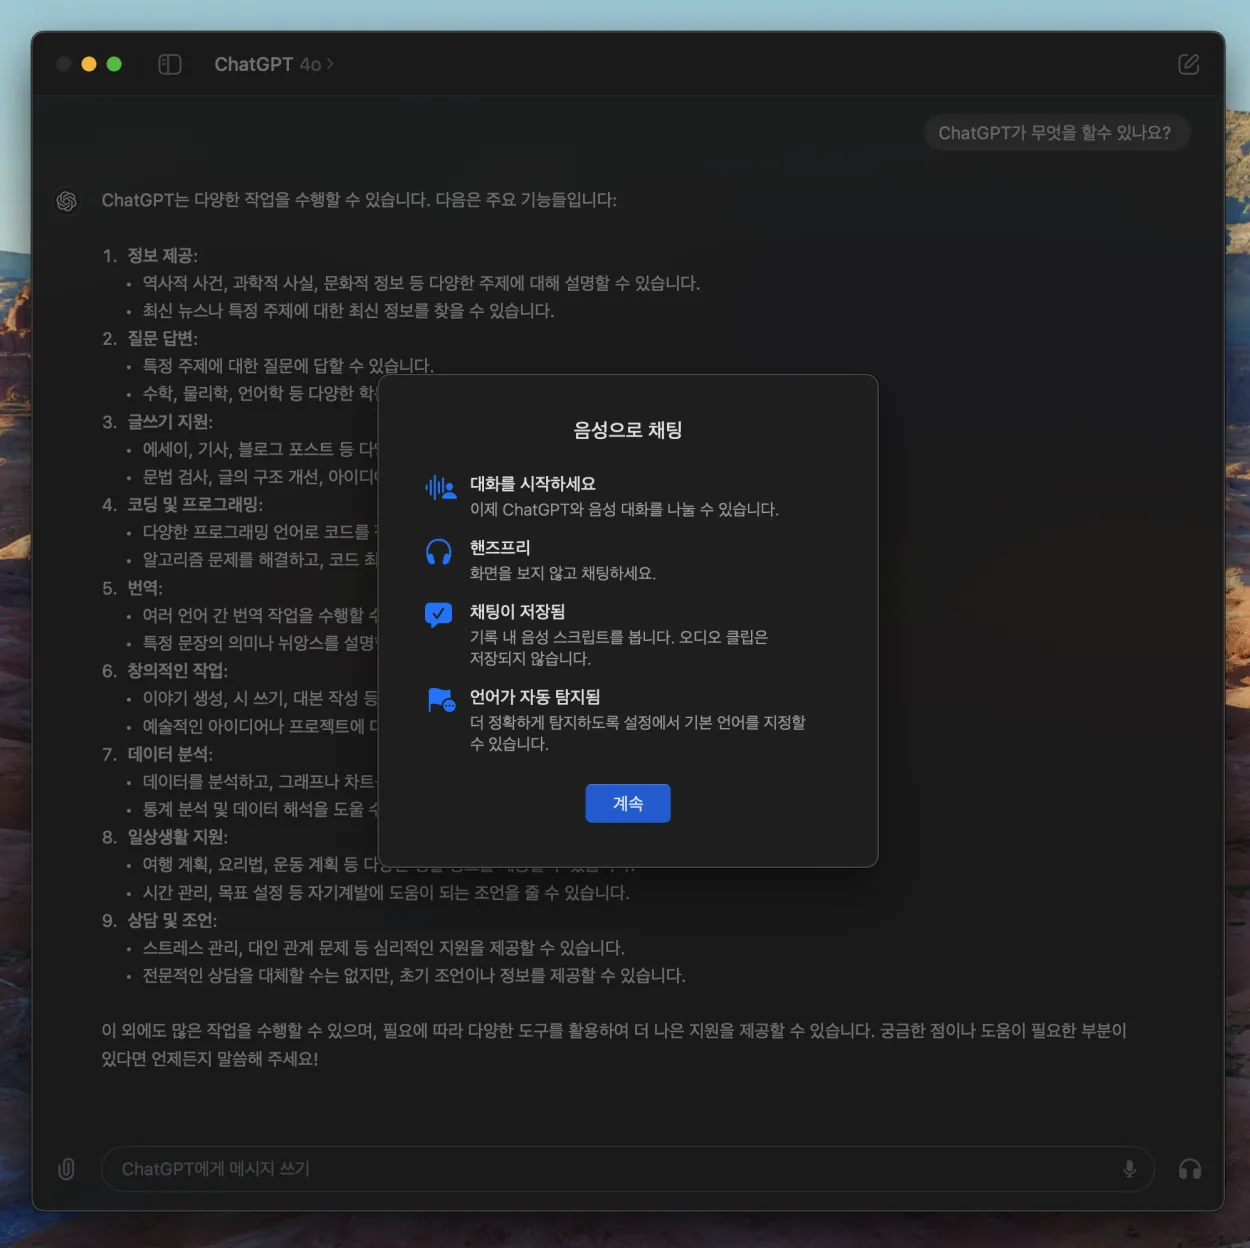Screen dimensions: 1250x1248
Task: Click list heading '5. 번역:'
Action: coord(133,588)
